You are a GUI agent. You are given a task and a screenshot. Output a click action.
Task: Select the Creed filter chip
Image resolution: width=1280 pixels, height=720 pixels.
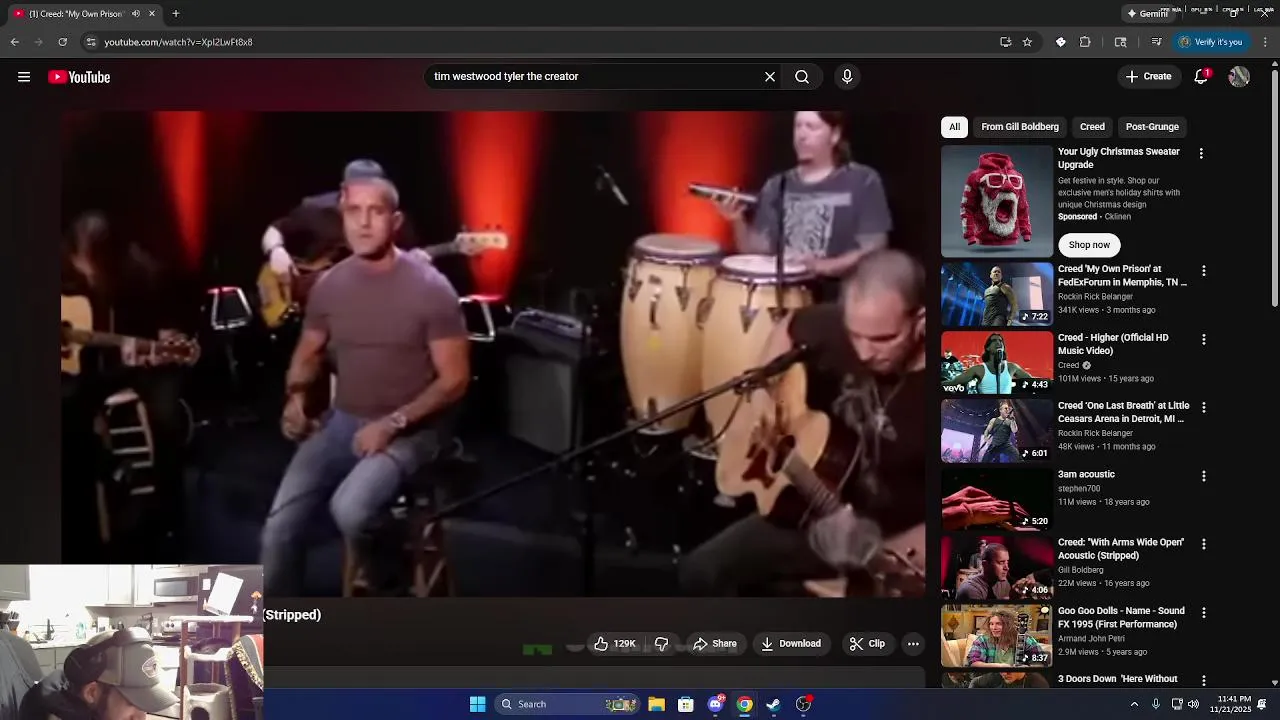(x=1092, y=127)
